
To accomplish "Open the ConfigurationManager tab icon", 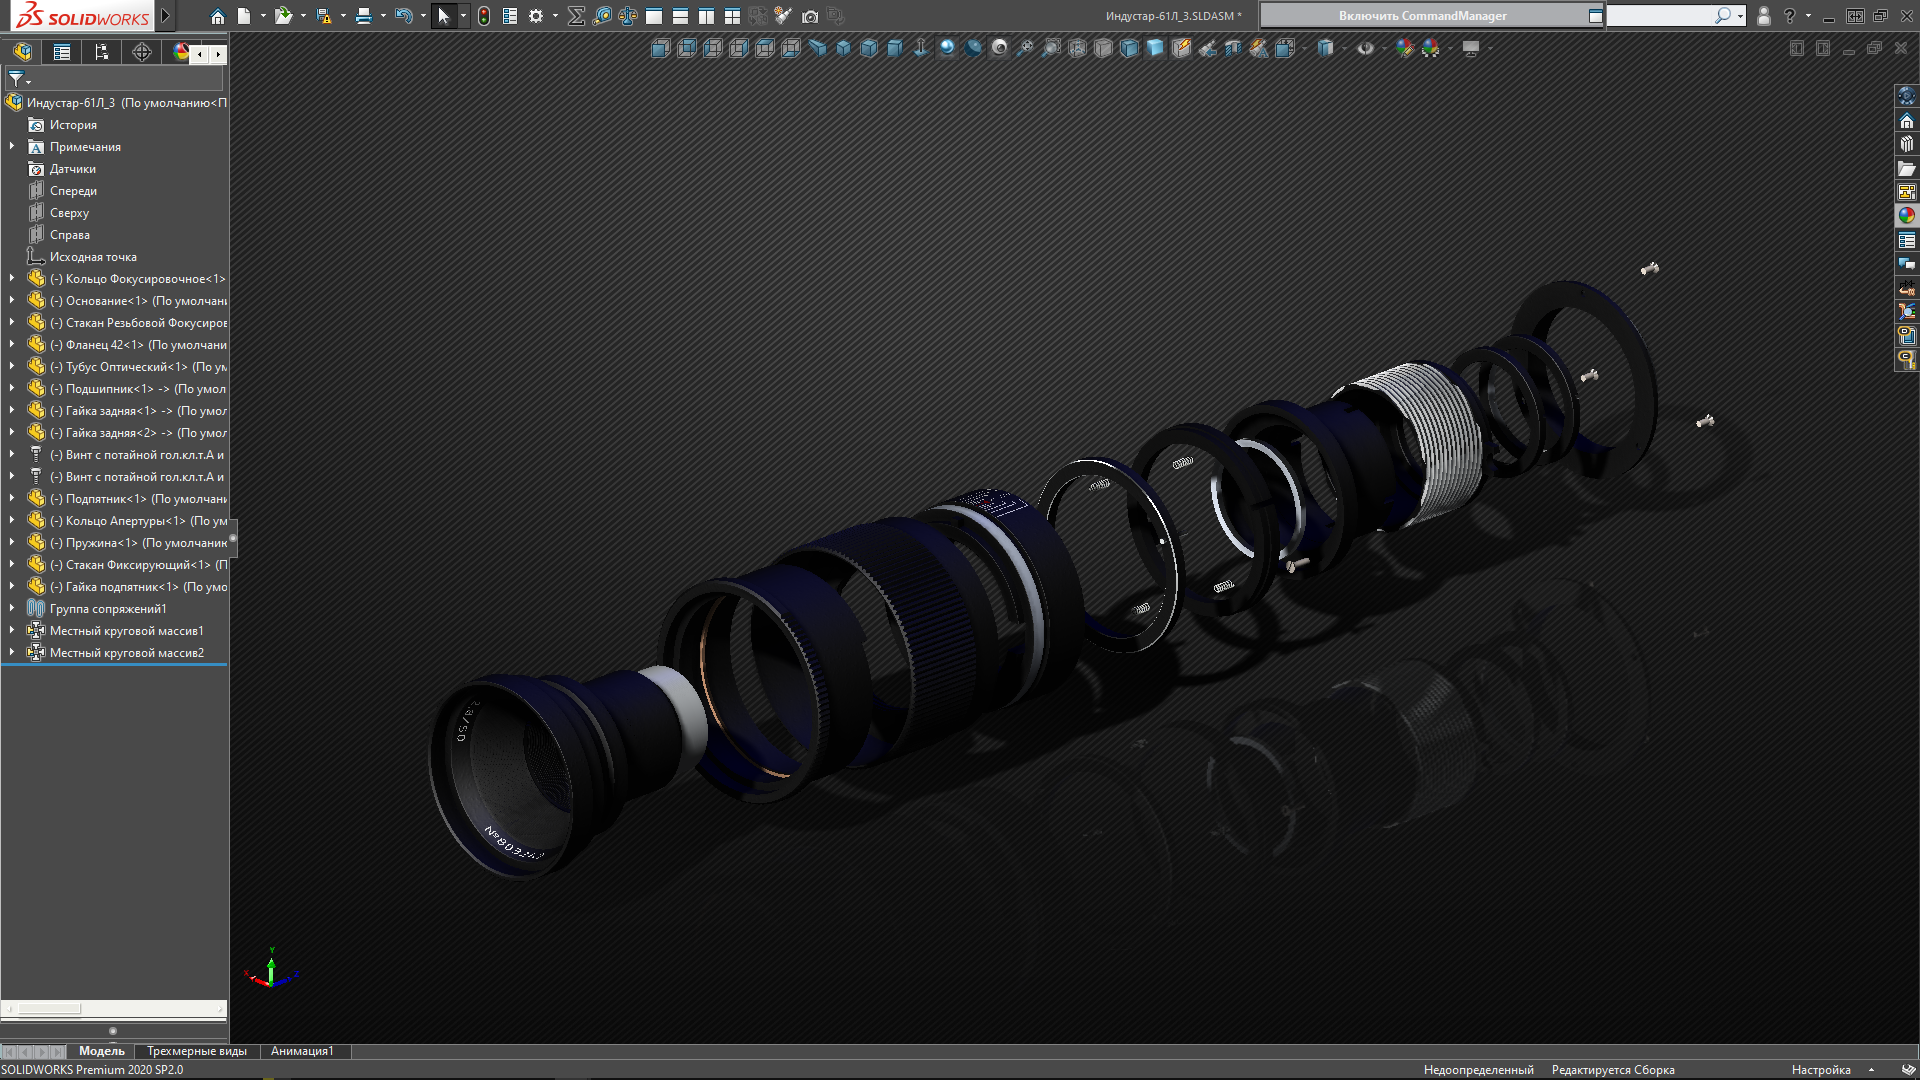I will coord(102,53).
